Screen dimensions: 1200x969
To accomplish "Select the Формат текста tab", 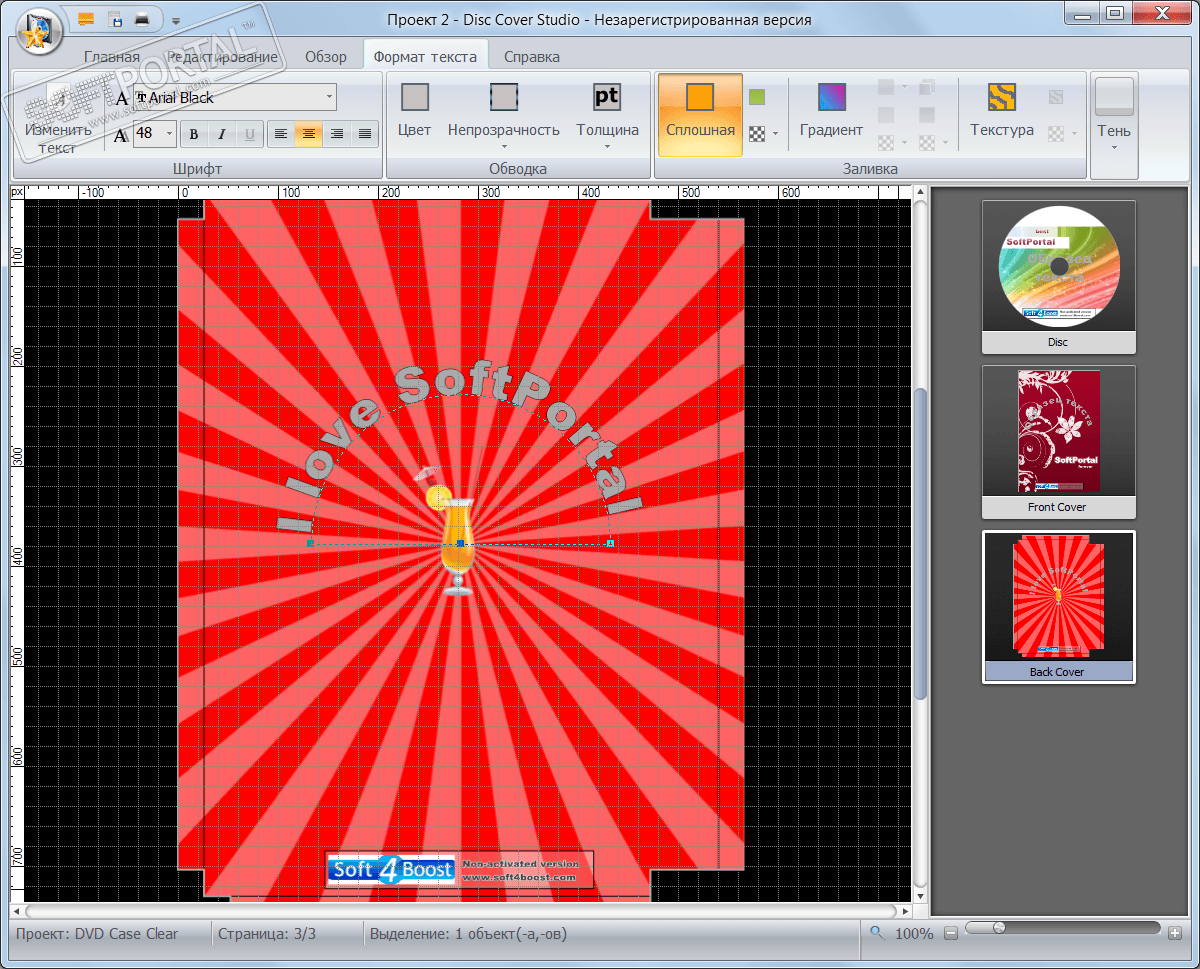I will (x=425, y=57).
